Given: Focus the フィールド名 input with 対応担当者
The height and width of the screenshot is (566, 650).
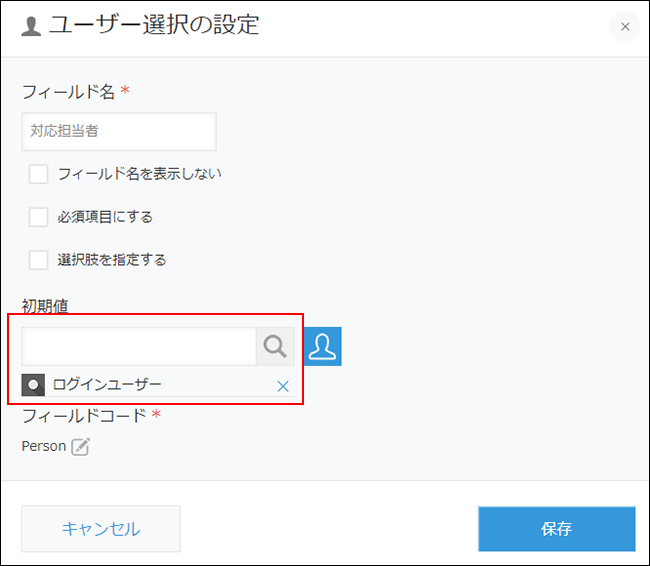Looking at the screenshot, I should click(119, 131).
